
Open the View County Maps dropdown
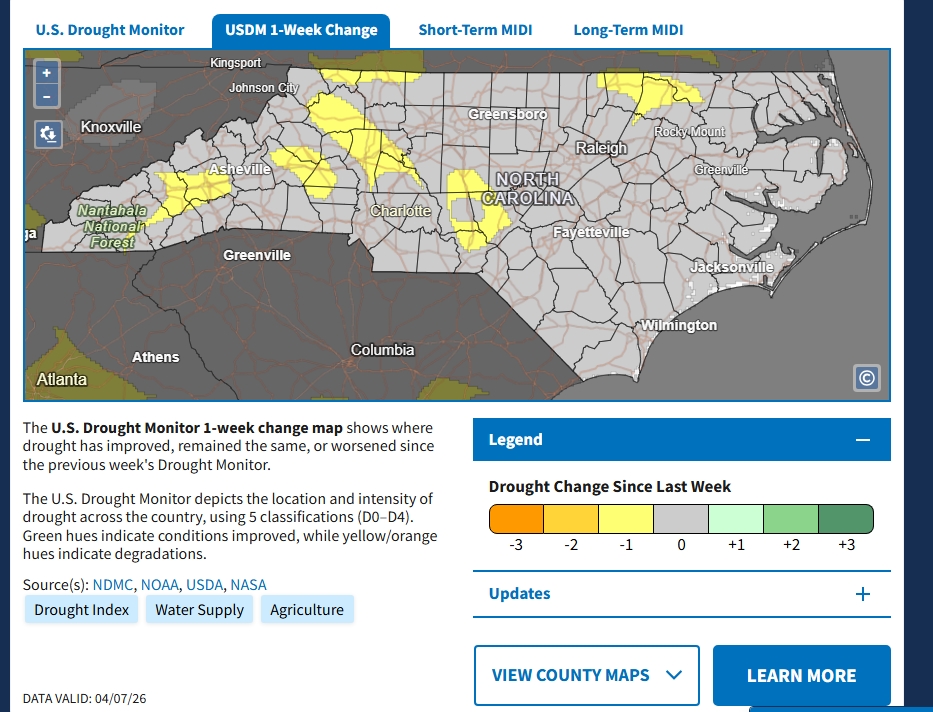[x=587, y=675]
